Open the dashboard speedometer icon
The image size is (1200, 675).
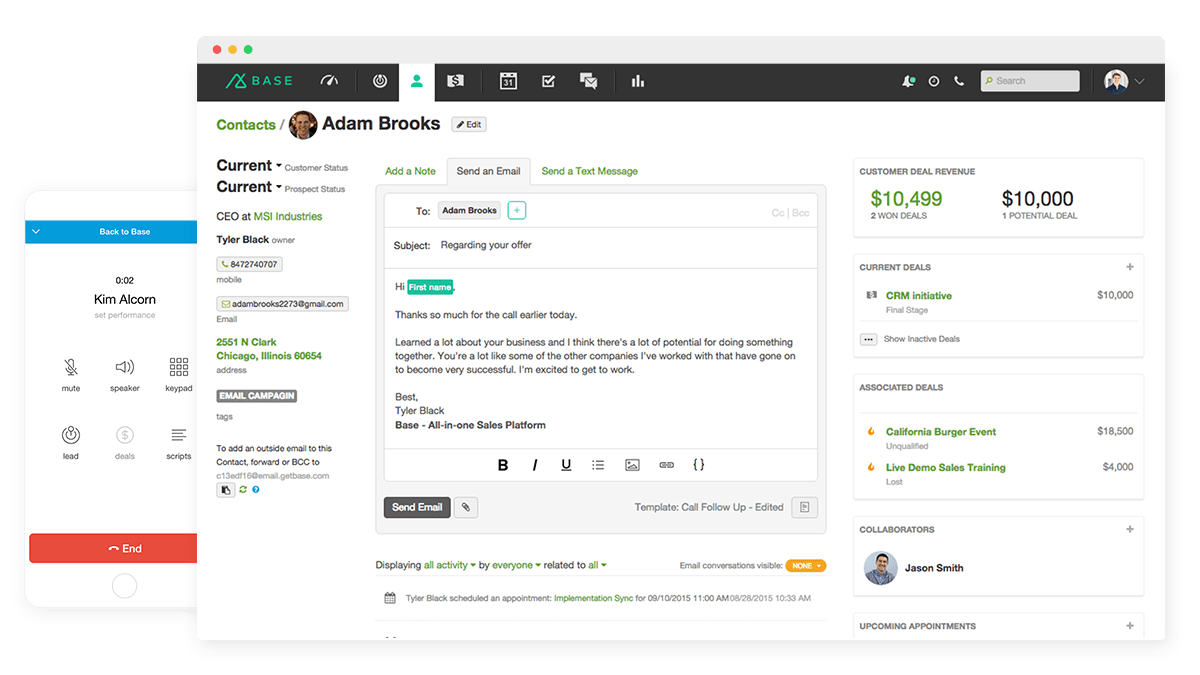point(330,81)
